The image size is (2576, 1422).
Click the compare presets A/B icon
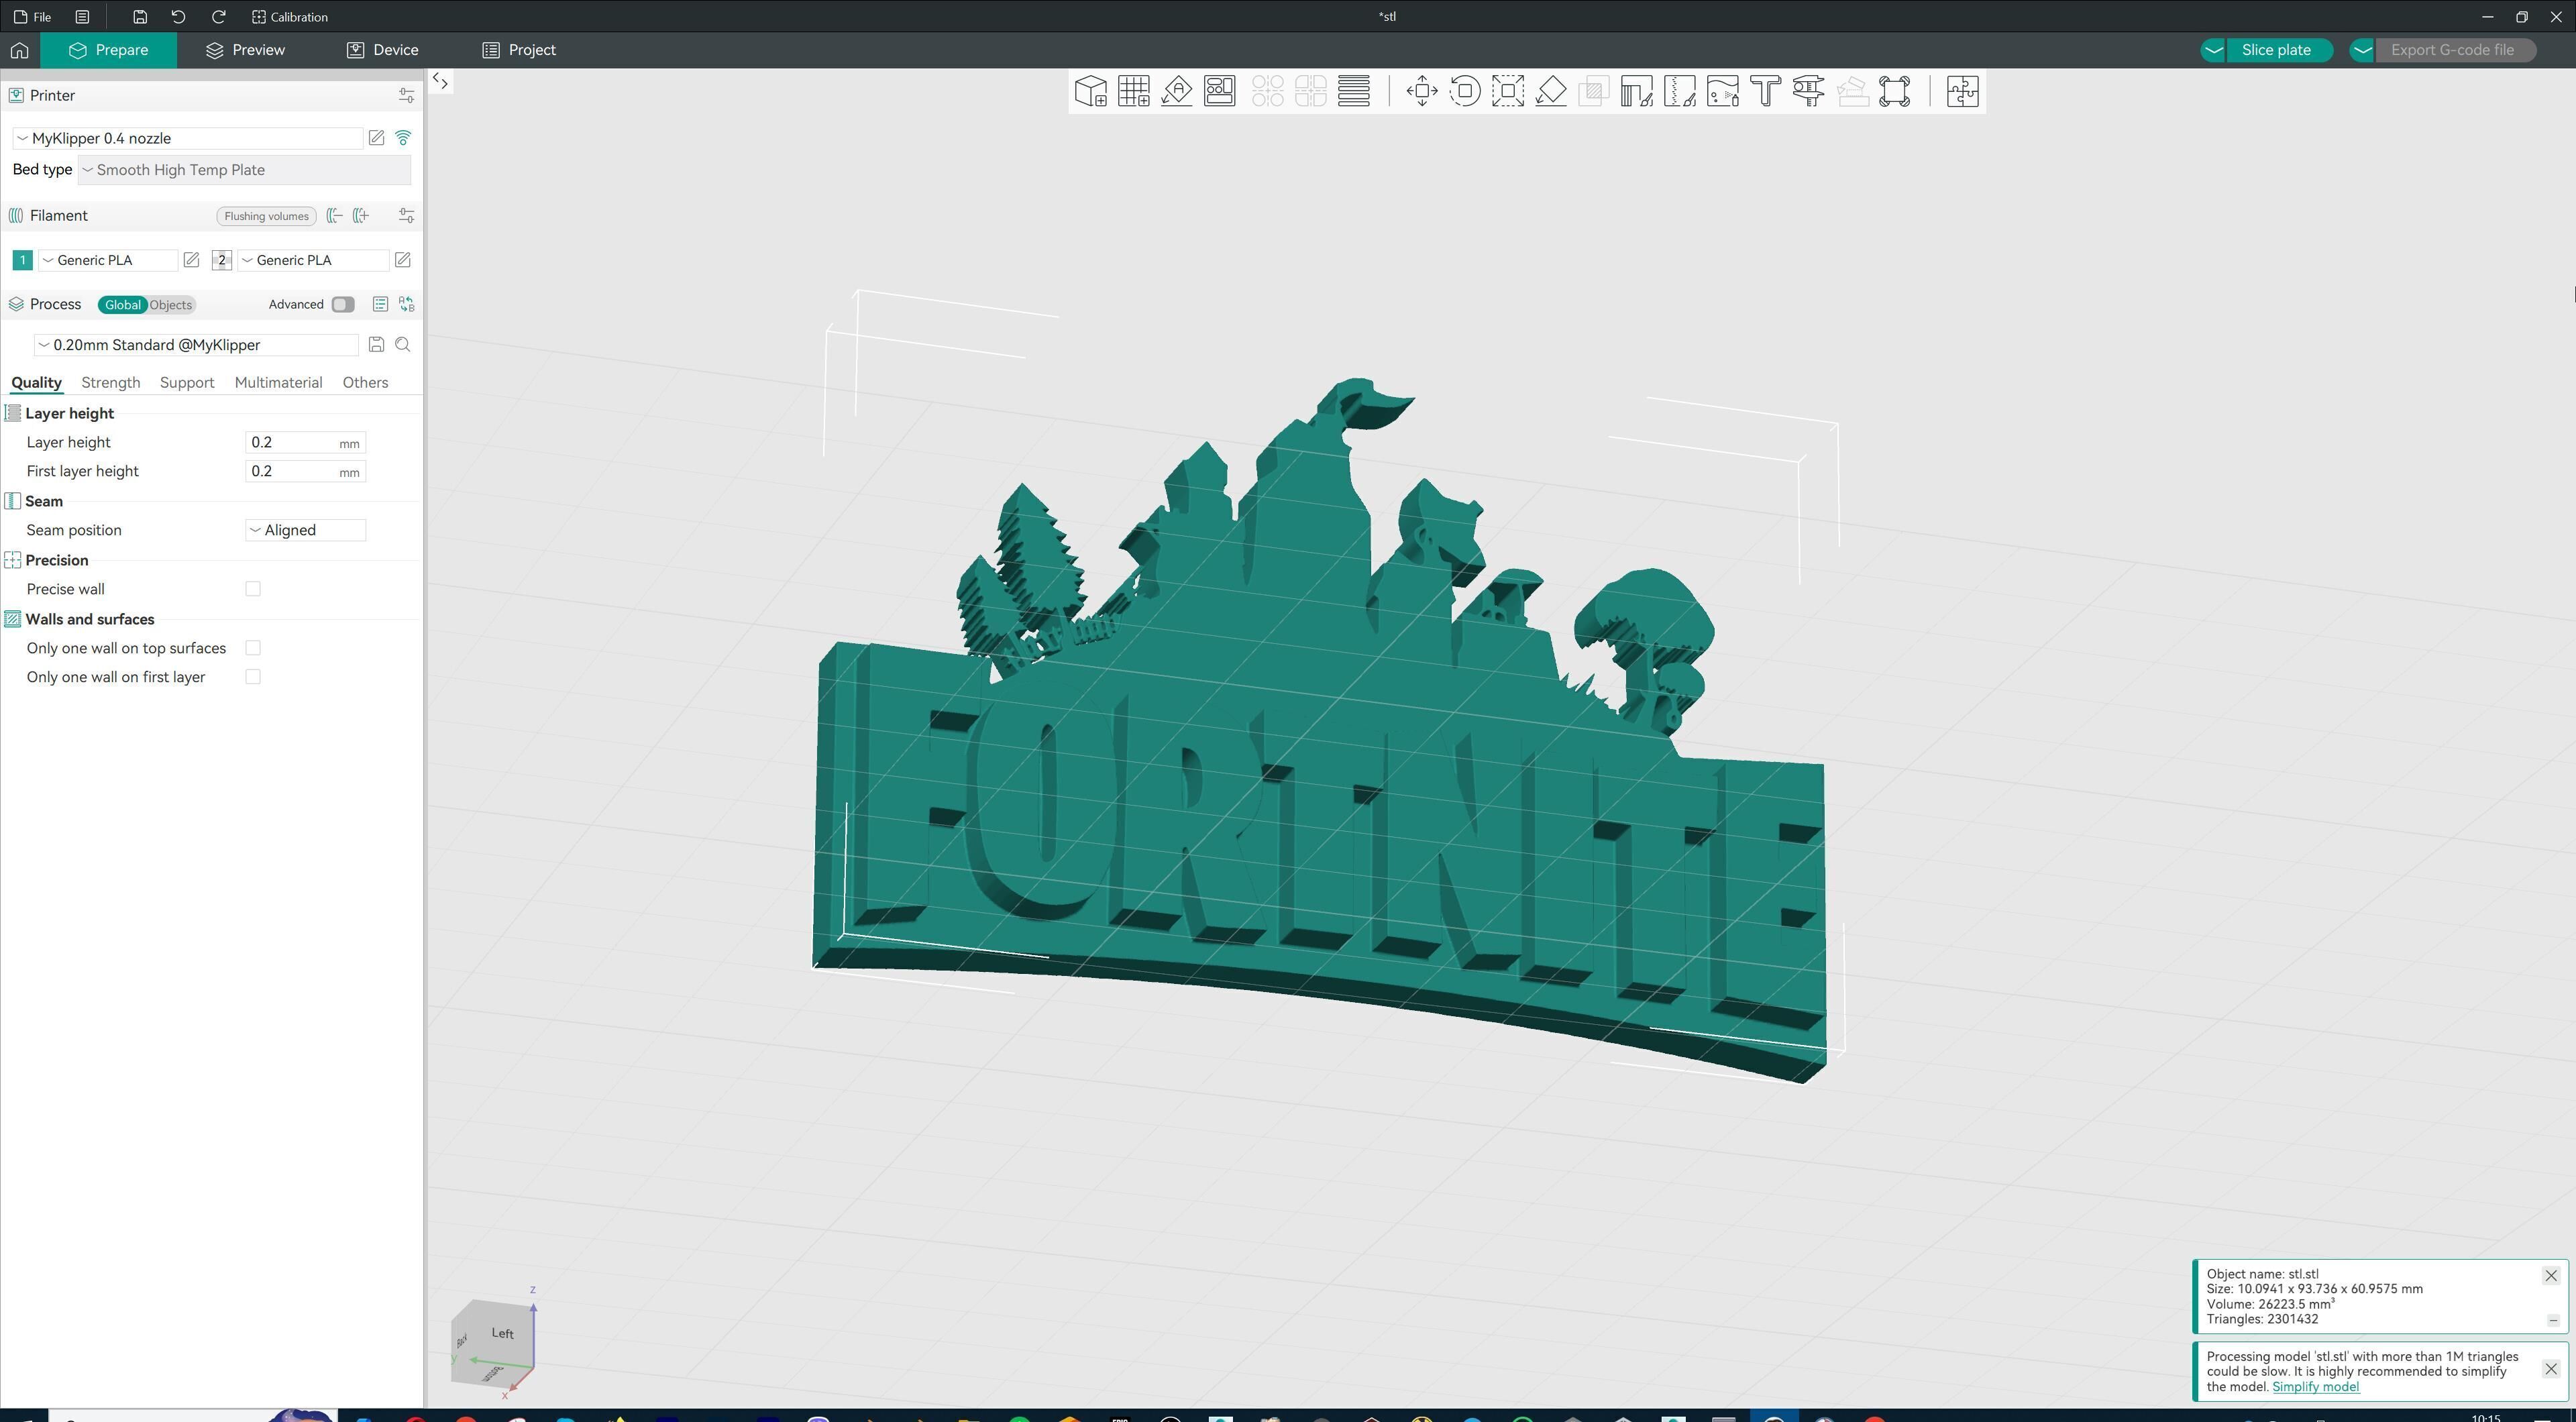[406, 304]
